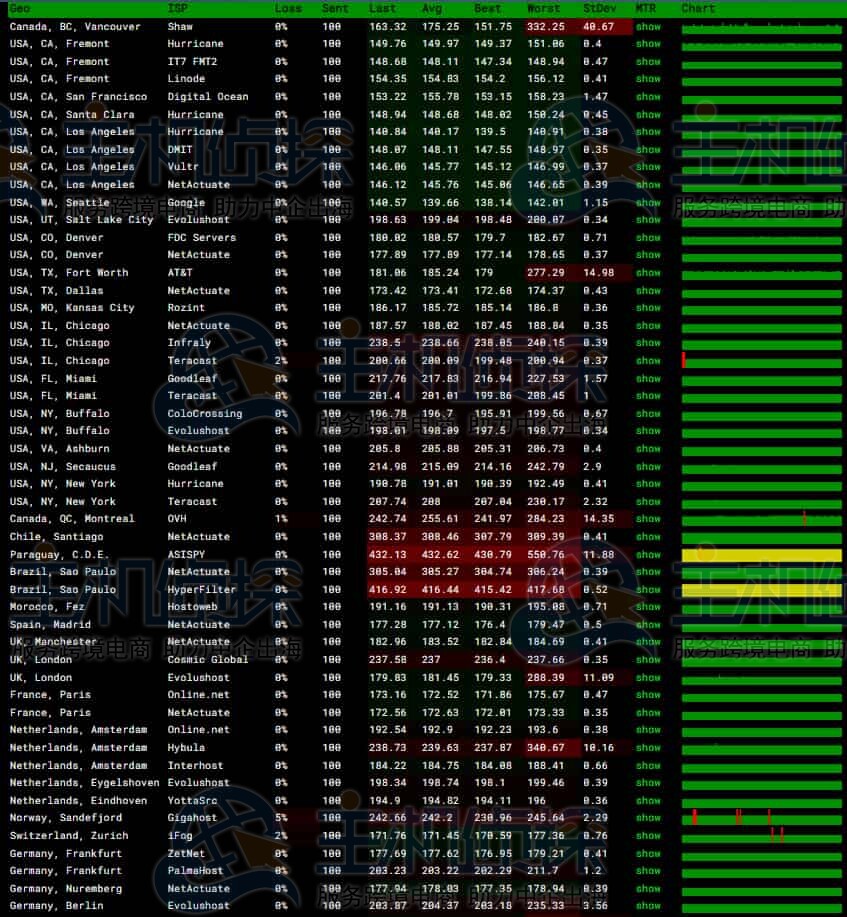
Task: Select 'Canada, BC, Vancouver' geo cell
Action: pyautogui.click(x=75, y=27)
